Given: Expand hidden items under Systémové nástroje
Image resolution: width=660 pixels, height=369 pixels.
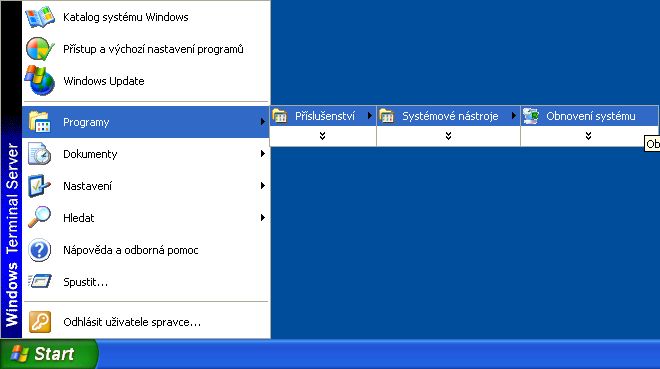Looking at the screenshot, I should (448, 136).
